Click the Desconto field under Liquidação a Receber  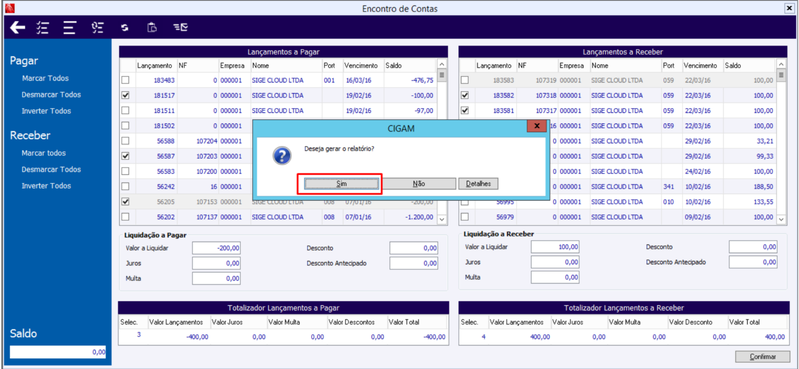pos(753,247)
